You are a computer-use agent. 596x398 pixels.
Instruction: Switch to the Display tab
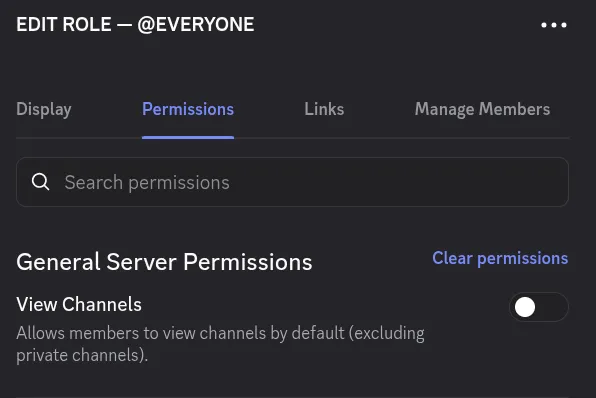[x=44, y=109]
